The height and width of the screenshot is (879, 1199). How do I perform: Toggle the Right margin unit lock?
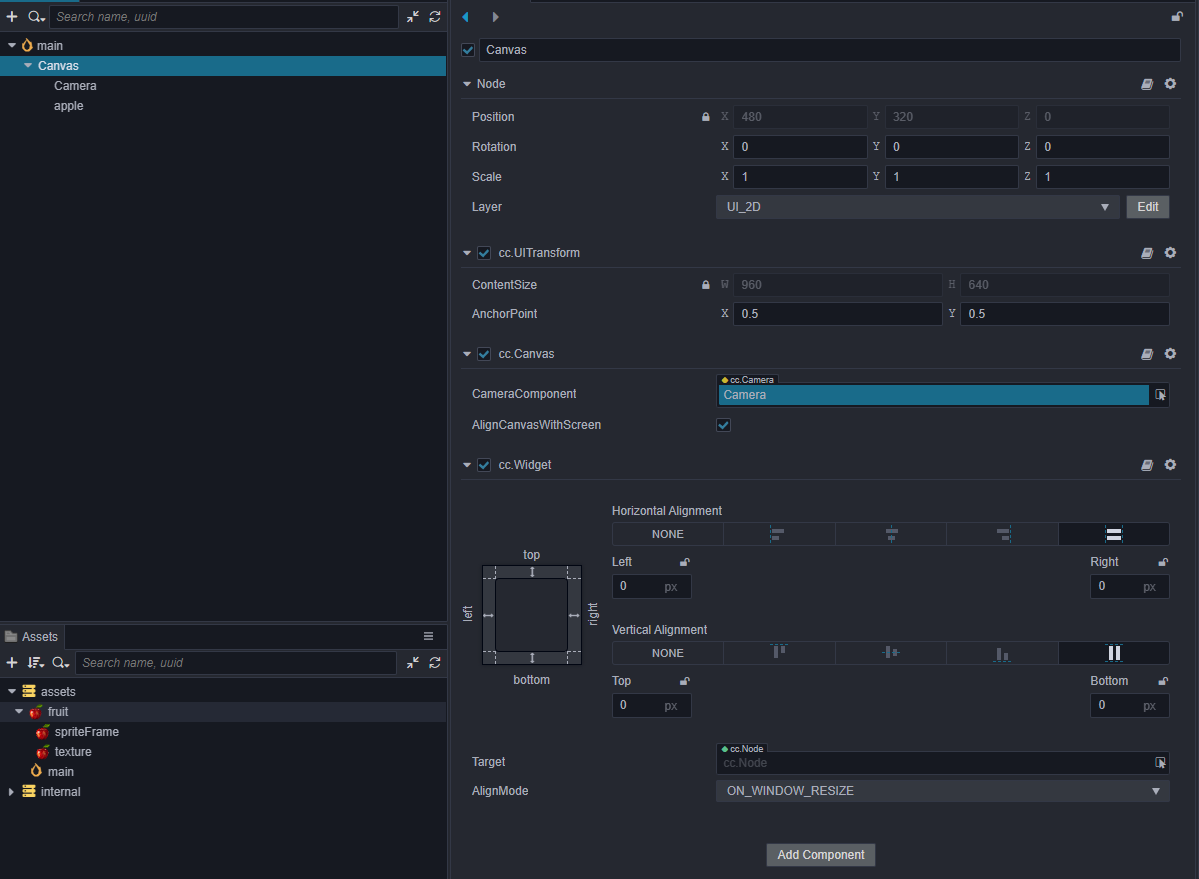pyautogui.click(x=1163, y=562)
